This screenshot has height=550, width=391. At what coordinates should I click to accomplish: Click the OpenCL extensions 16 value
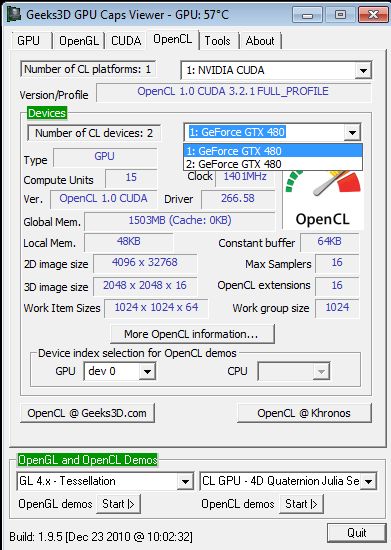pyautogui.click(x=337, y=286)
